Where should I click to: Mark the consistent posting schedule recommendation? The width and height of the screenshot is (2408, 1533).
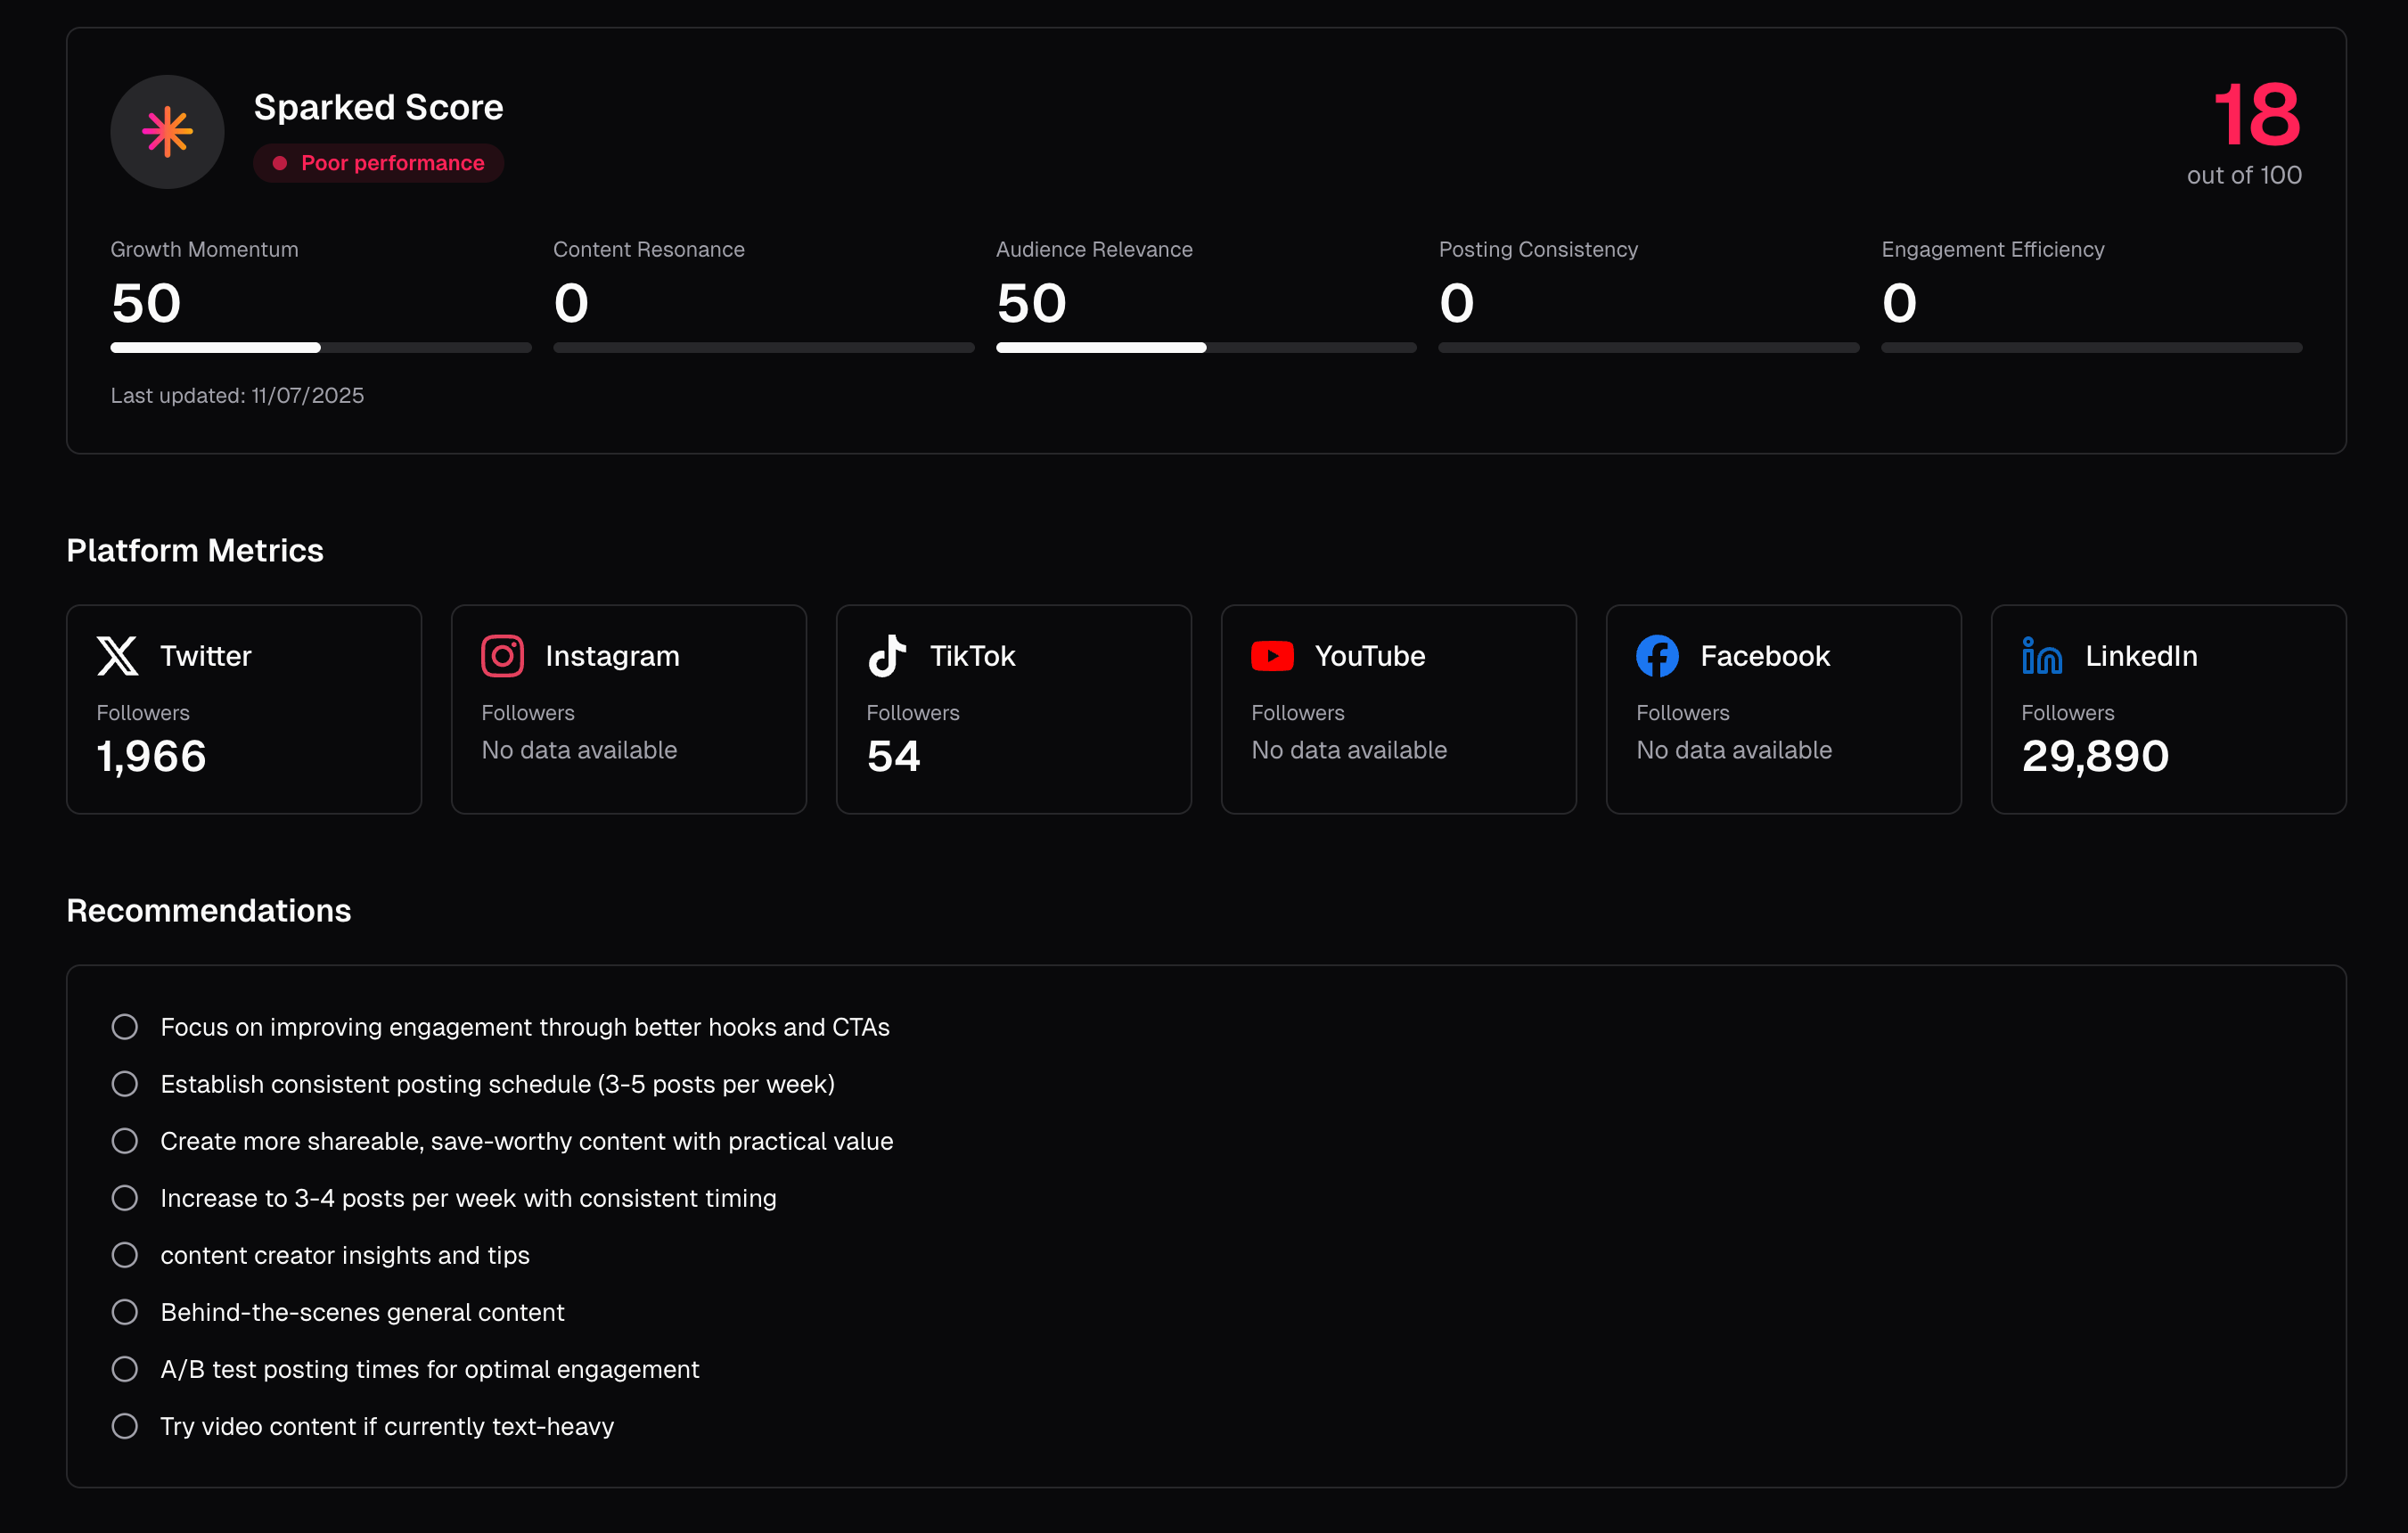pyautogui.click(x=125, y=1084)
